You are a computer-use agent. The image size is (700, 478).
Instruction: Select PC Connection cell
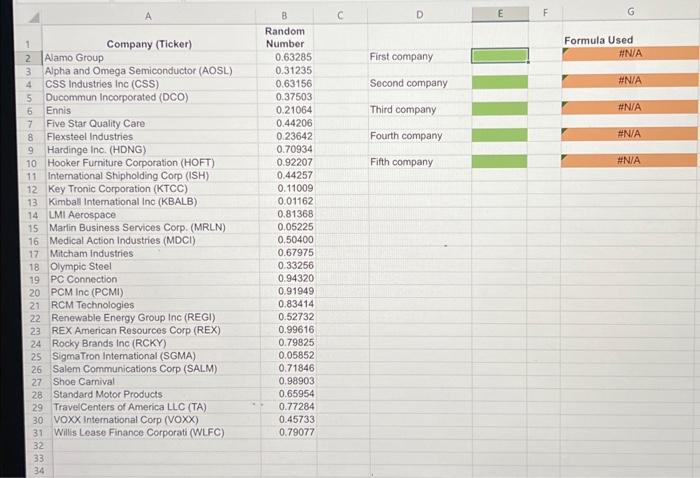coord(156,279)
